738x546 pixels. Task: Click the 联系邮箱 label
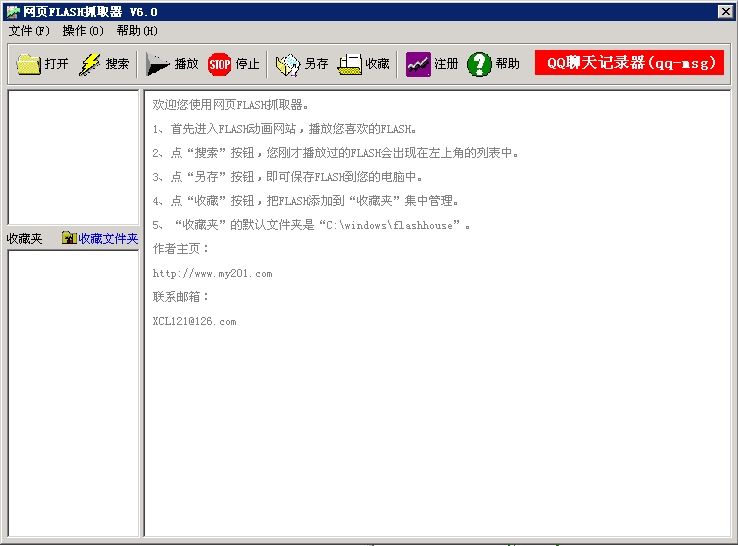click(181, 297)
